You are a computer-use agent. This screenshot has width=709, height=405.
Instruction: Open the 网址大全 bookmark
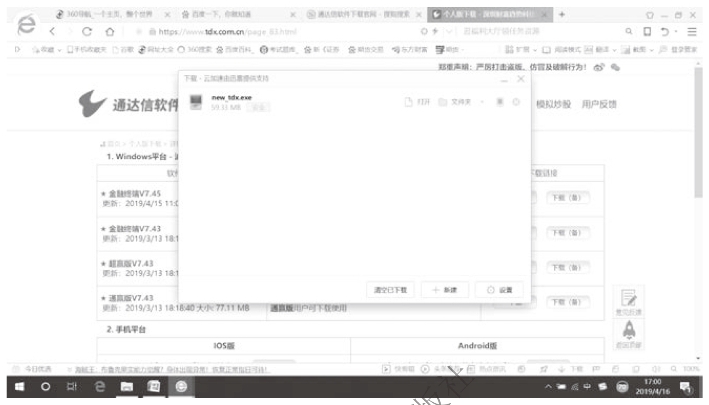click(156, 50)
